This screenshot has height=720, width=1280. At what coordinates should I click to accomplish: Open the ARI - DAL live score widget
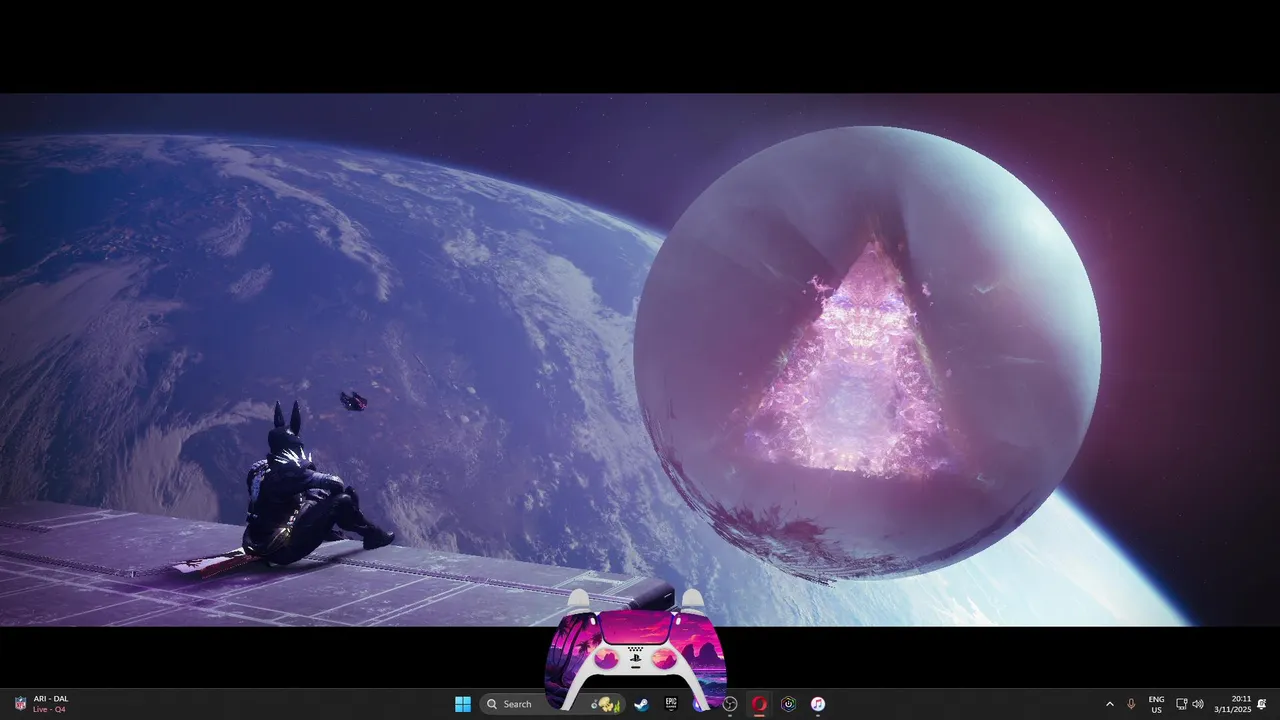pos(41,704)
